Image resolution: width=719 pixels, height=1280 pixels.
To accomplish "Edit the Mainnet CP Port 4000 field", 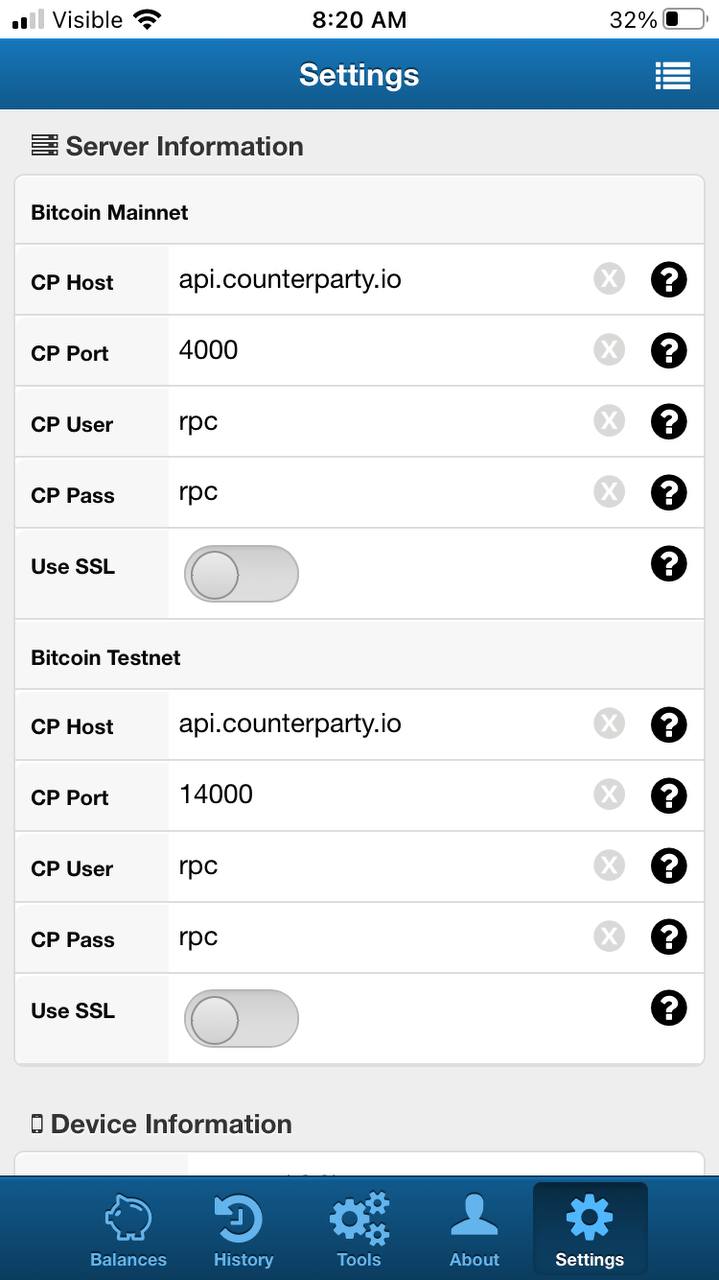I will pyautogui.click(x=380, y=351).
